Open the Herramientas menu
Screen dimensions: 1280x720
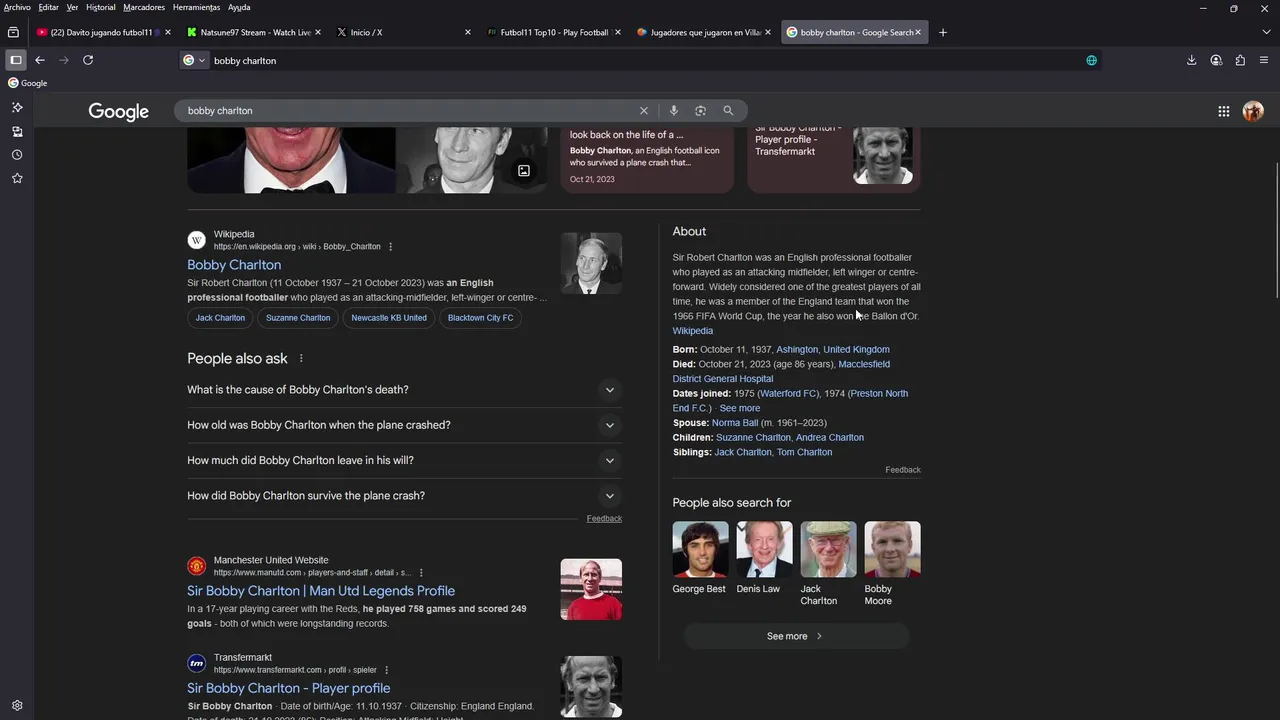[x=196, y=7]
